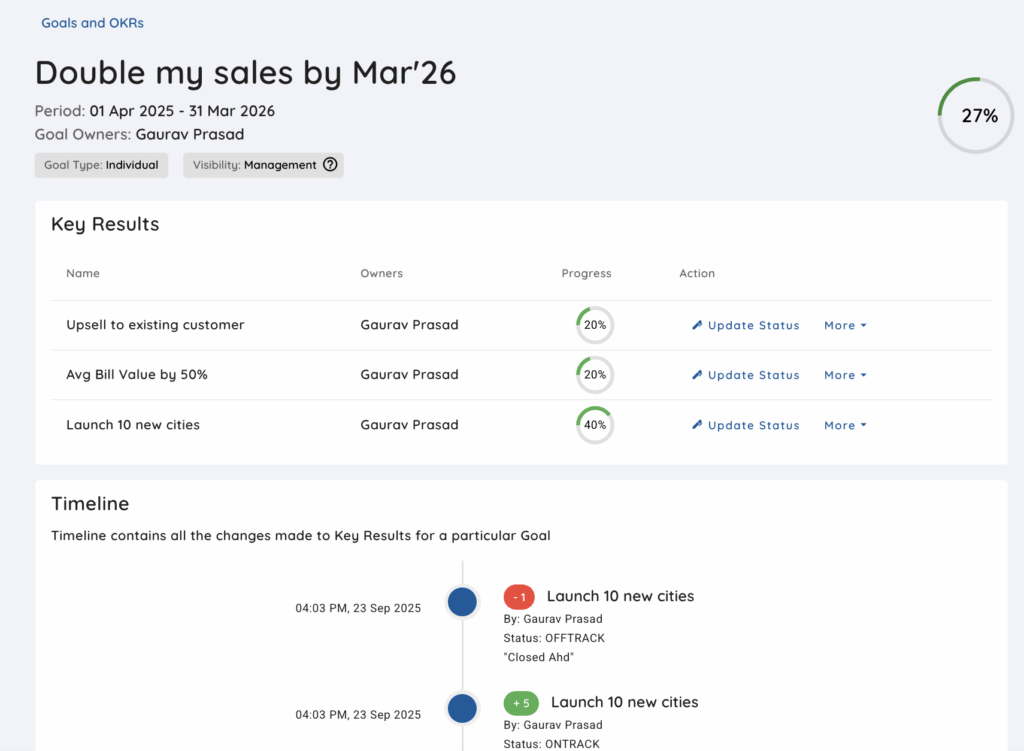
Task: Click the 20% progress ring for Upsell row
Action: tap(595, 325)
